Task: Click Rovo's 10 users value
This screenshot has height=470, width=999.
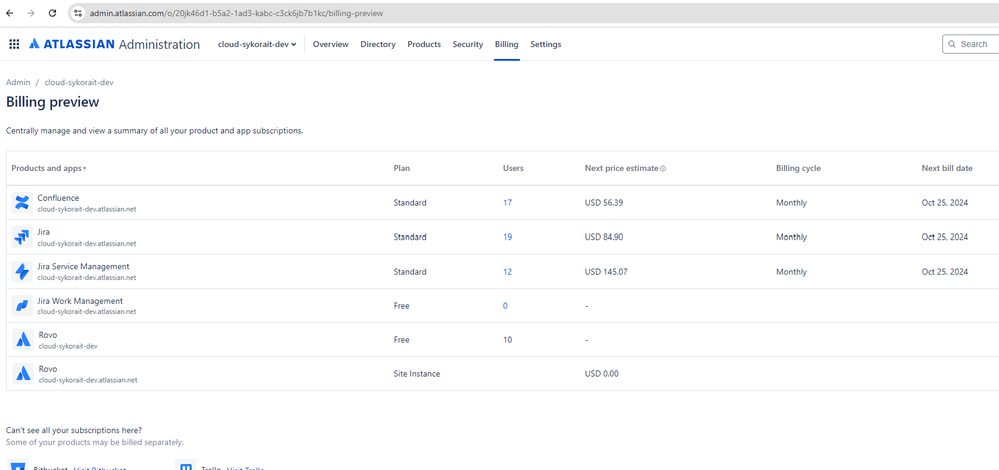Action: point(507,340)
